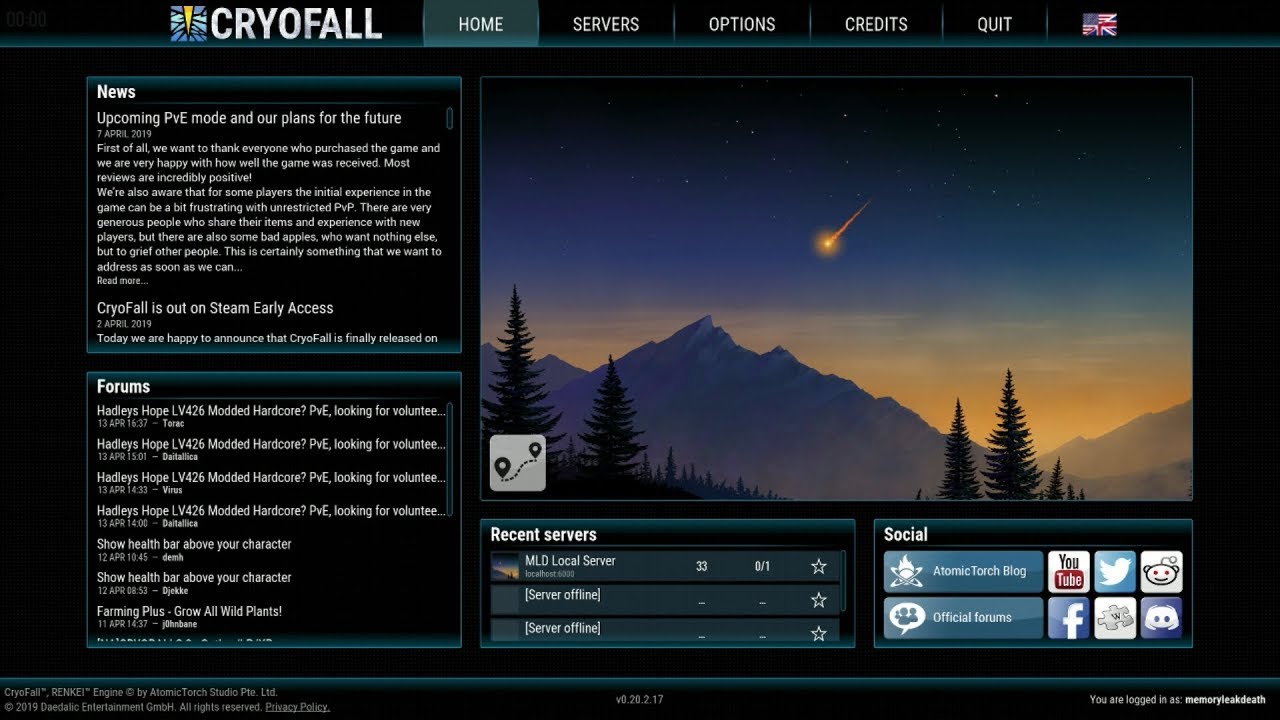Switch to the SERVERS tab

(606, 24)
